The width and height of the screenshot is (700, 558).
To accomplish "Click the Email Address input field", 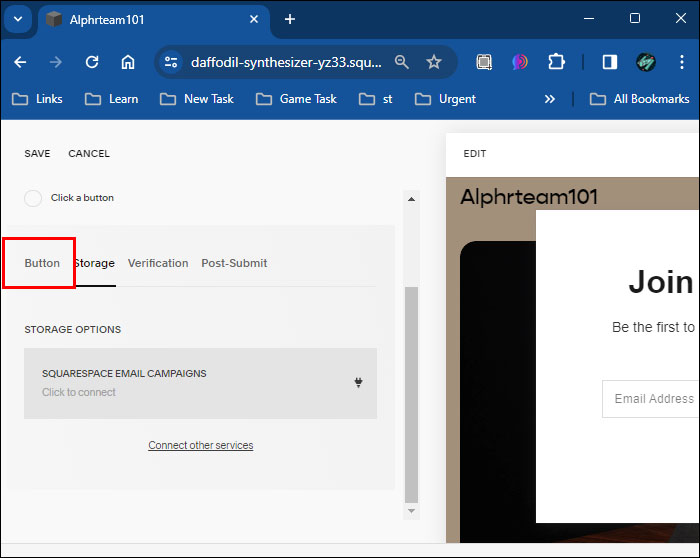I will (x=650, y=398).
